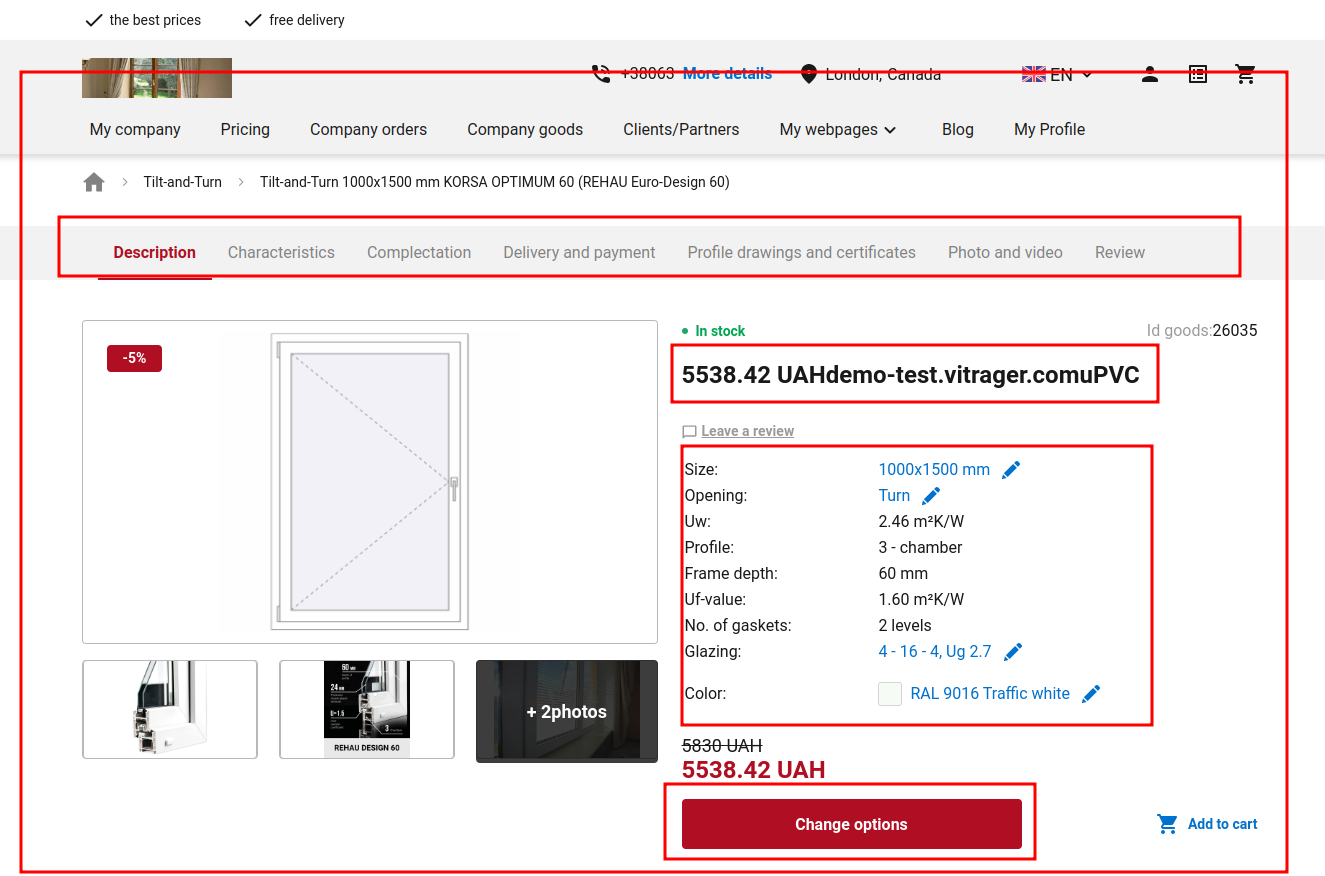
Task: Click the Id goods:26035 text
Action: point(1202,330)
